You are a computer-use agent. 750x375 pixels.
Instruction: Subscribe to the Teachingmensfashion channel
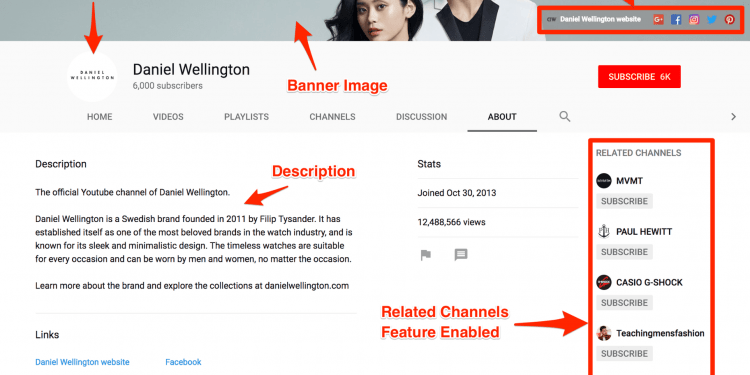pyautogui.click(x=624, y=353)
